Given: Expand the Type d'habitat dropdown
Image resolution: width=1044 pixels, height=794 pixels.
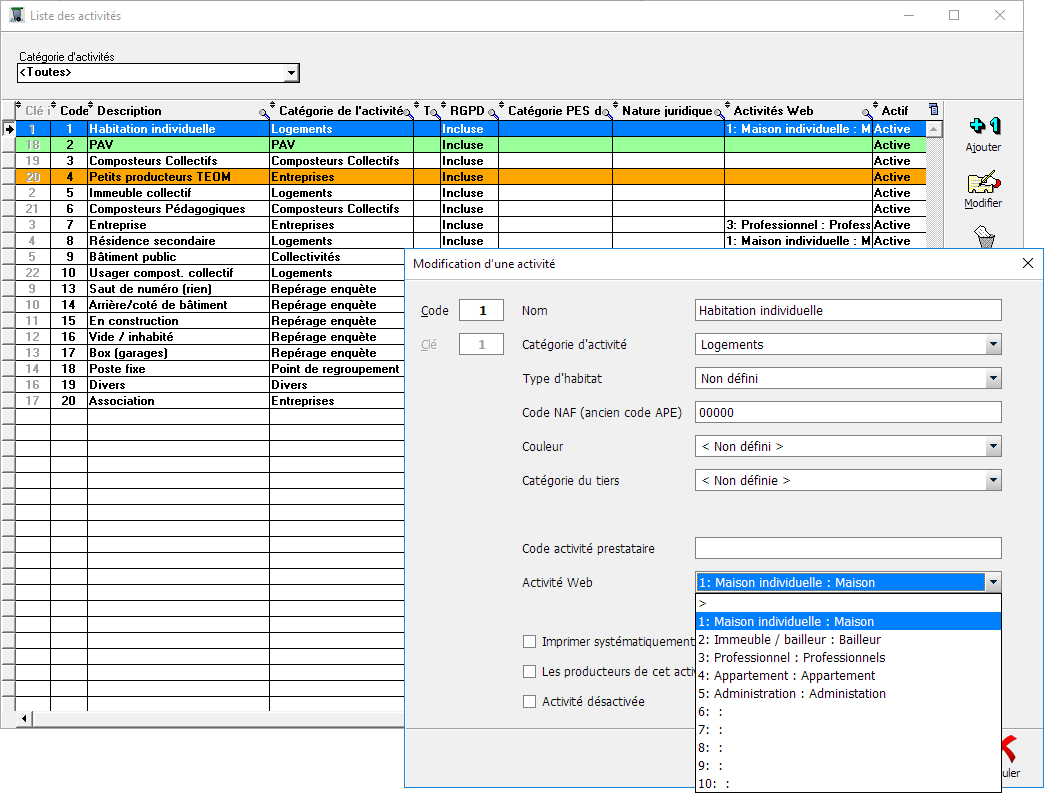Looking at the screenshot, I should [x=993, y=379].
